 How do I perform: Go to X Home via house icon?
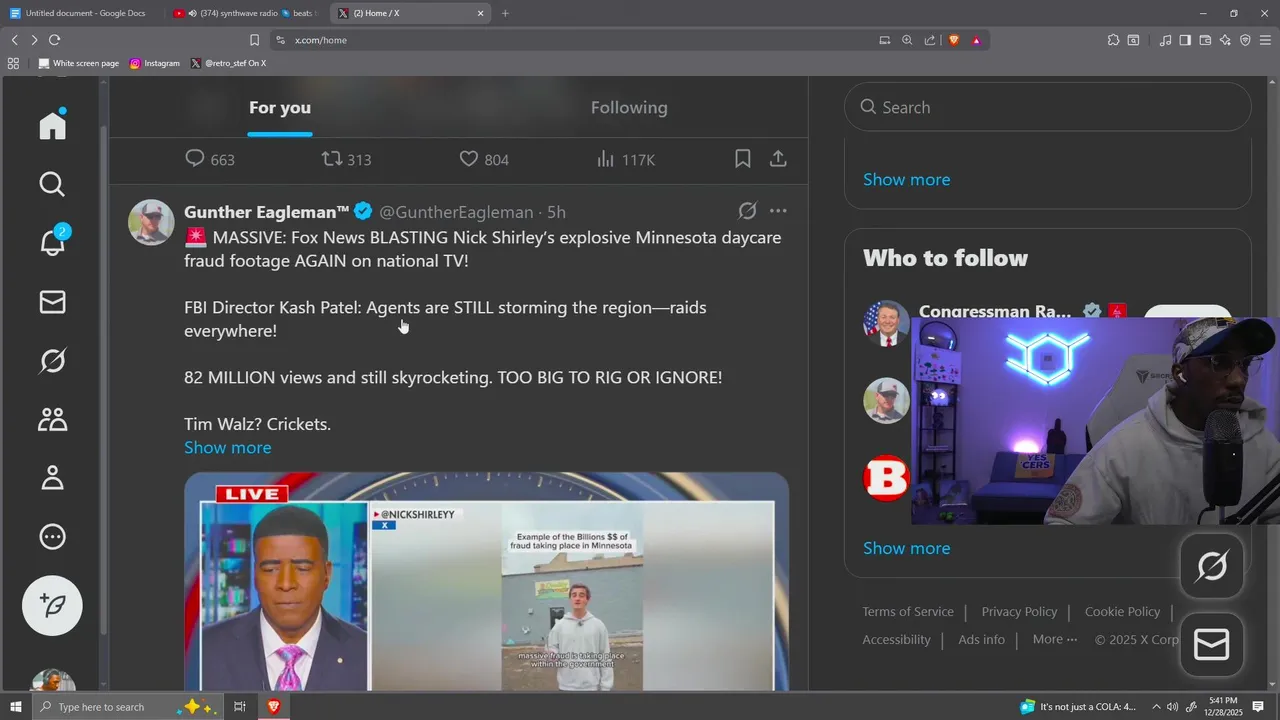[x=52, y=124]
